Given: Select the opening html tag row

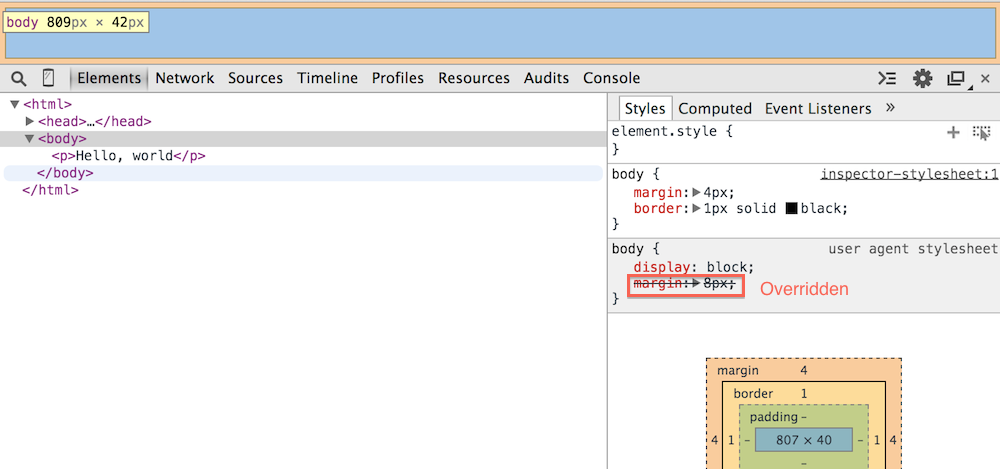Looking at the screenshot, I should click(48, 104).
